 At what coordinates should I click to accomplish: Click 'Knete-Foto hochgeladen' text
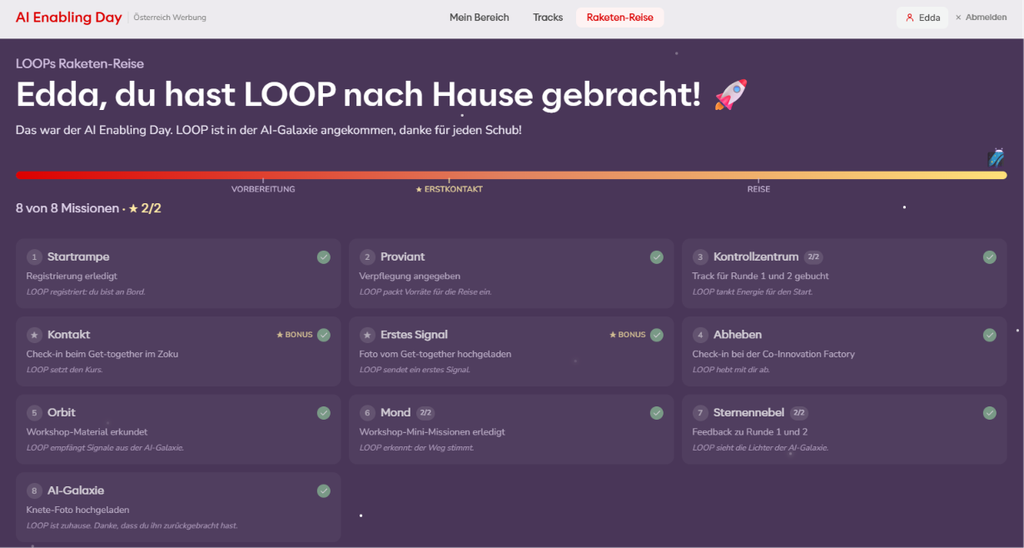[x=78, y=510]
